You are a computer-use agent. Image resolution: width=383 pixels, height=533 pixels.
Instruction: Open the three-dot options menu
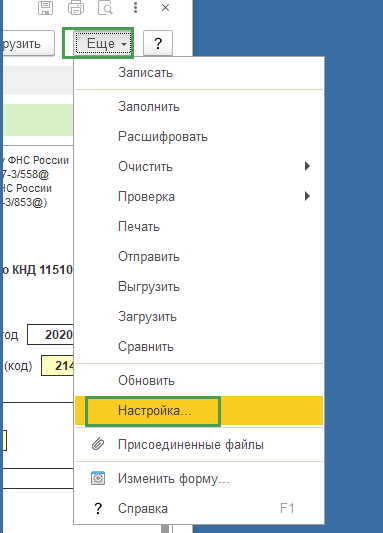point(135,7)
